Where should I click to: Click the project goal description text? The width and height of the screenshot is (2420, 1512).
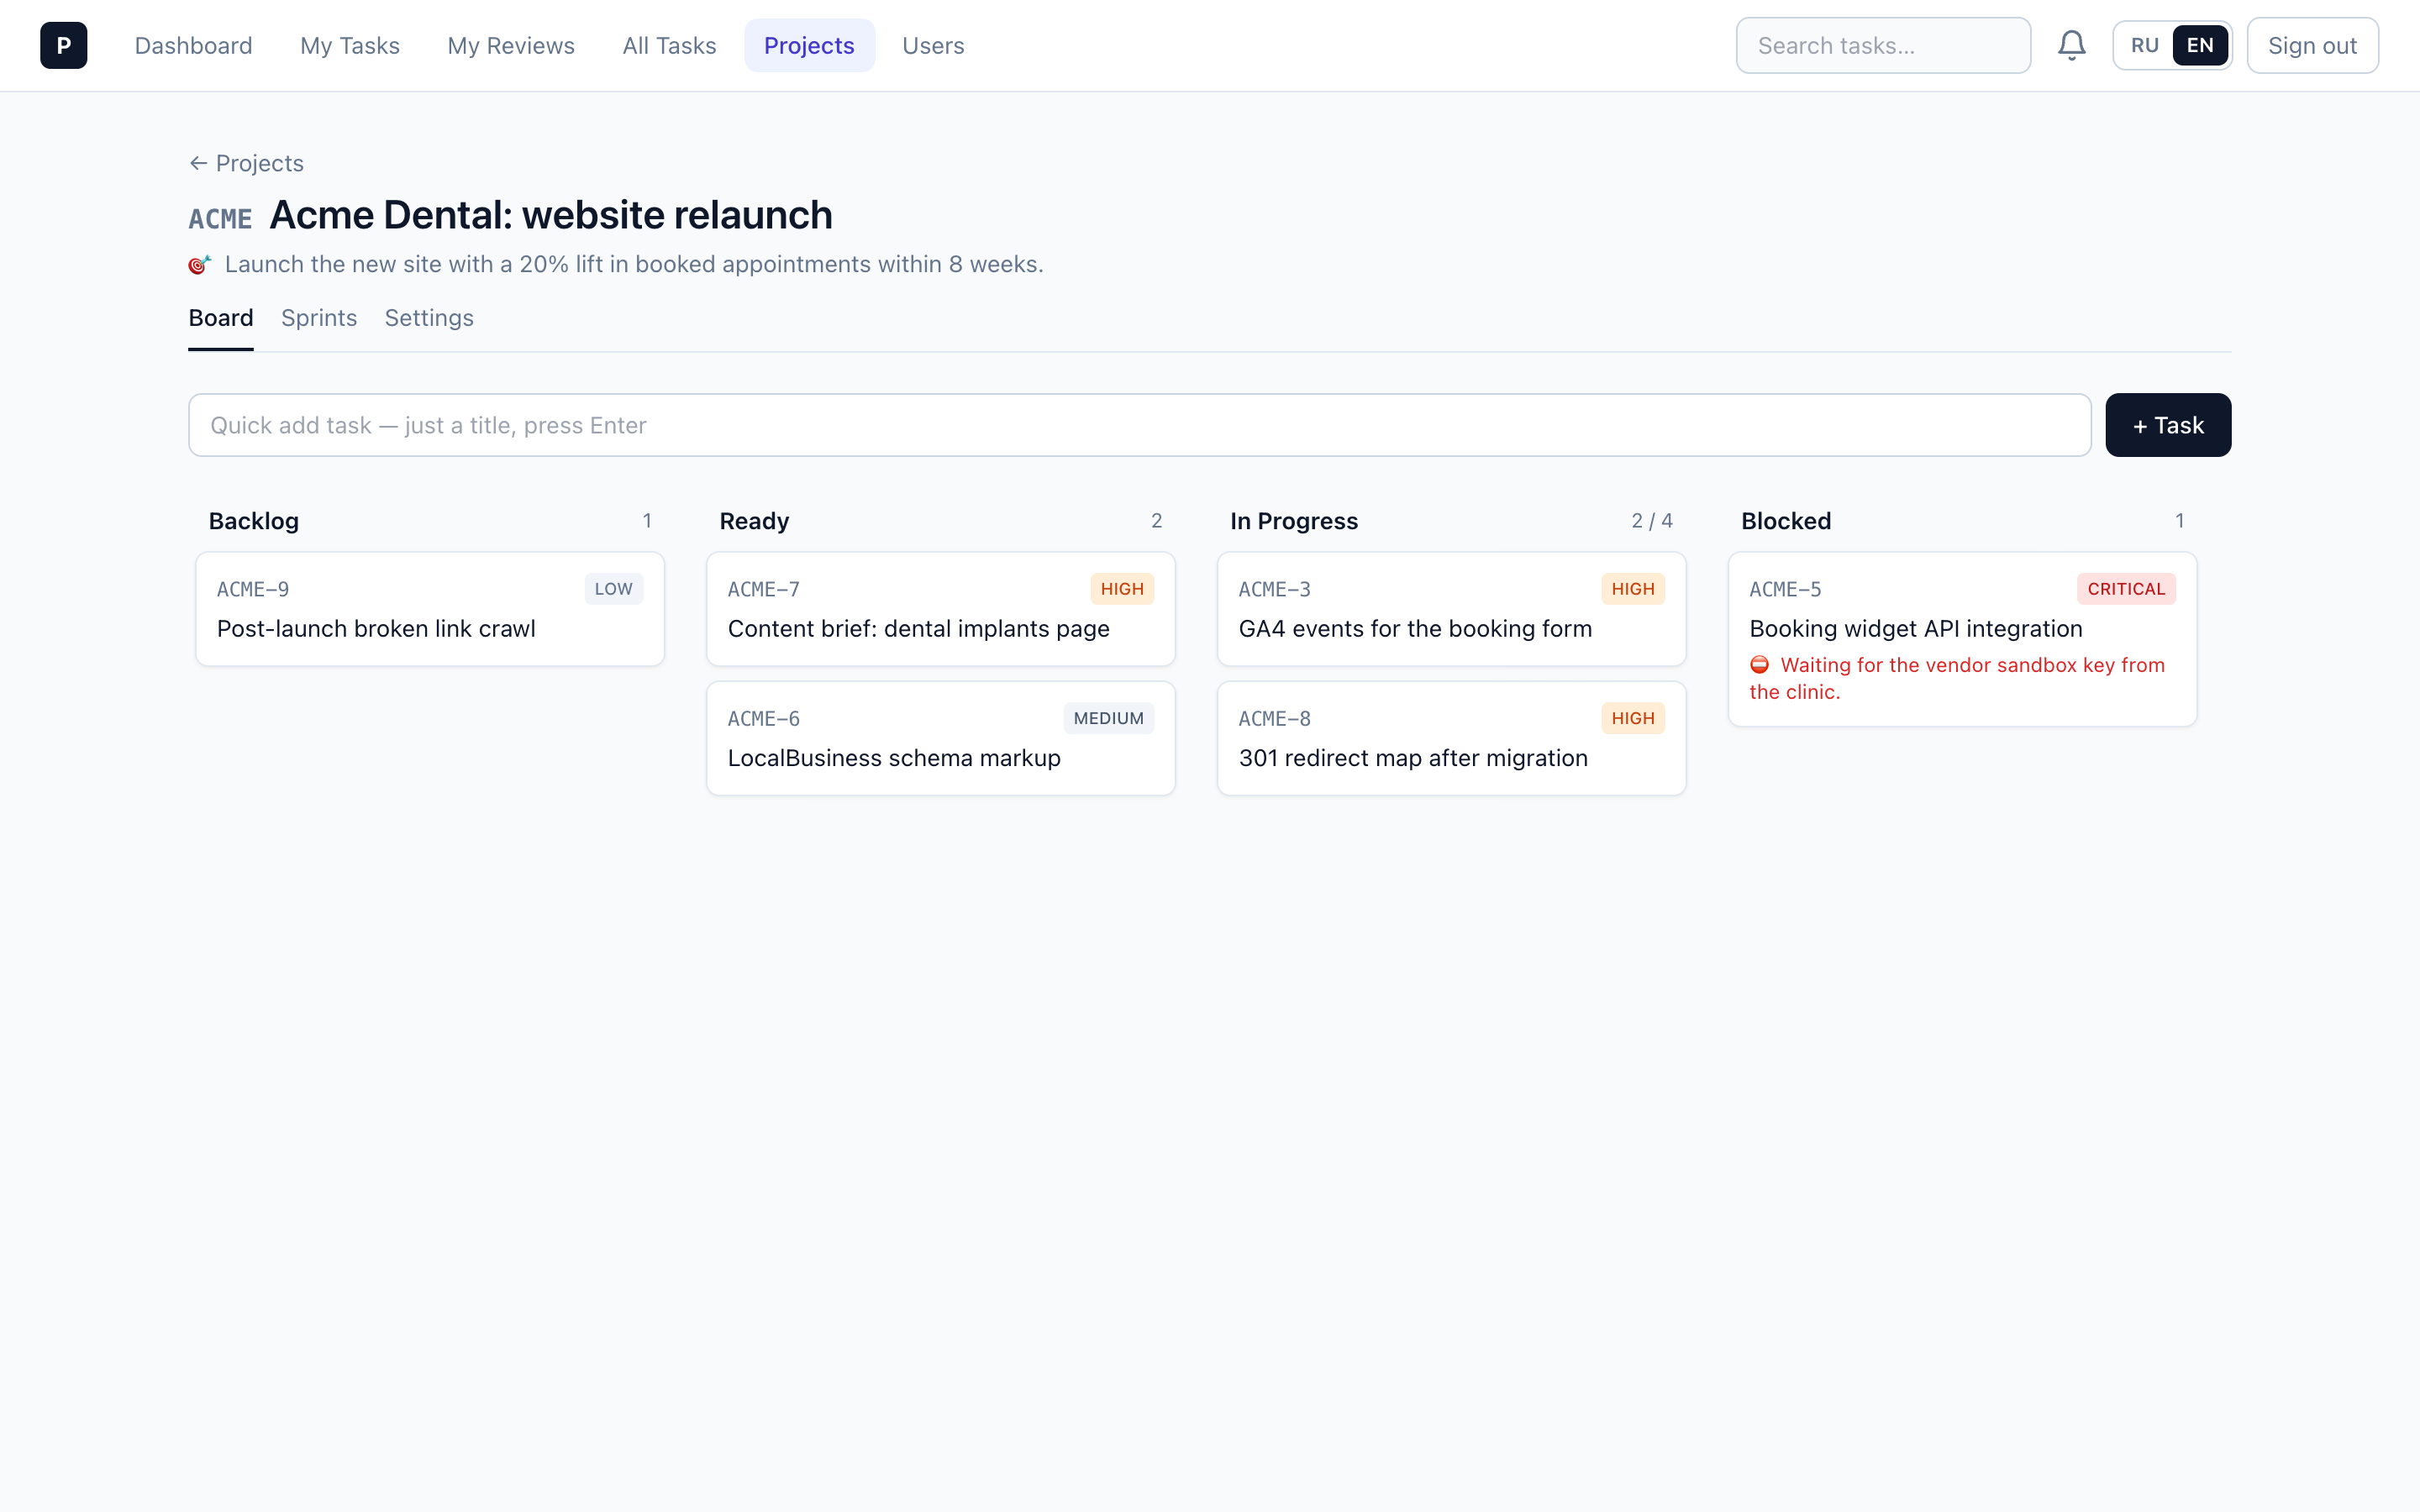(x=634, y=264)
